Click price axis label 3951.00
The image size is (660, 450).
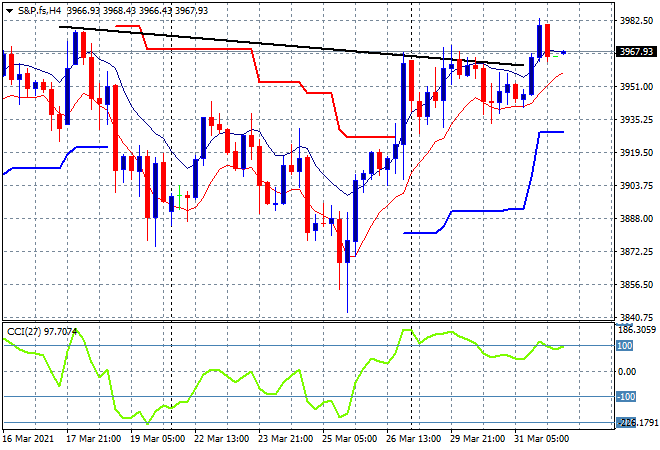[636, 87]
